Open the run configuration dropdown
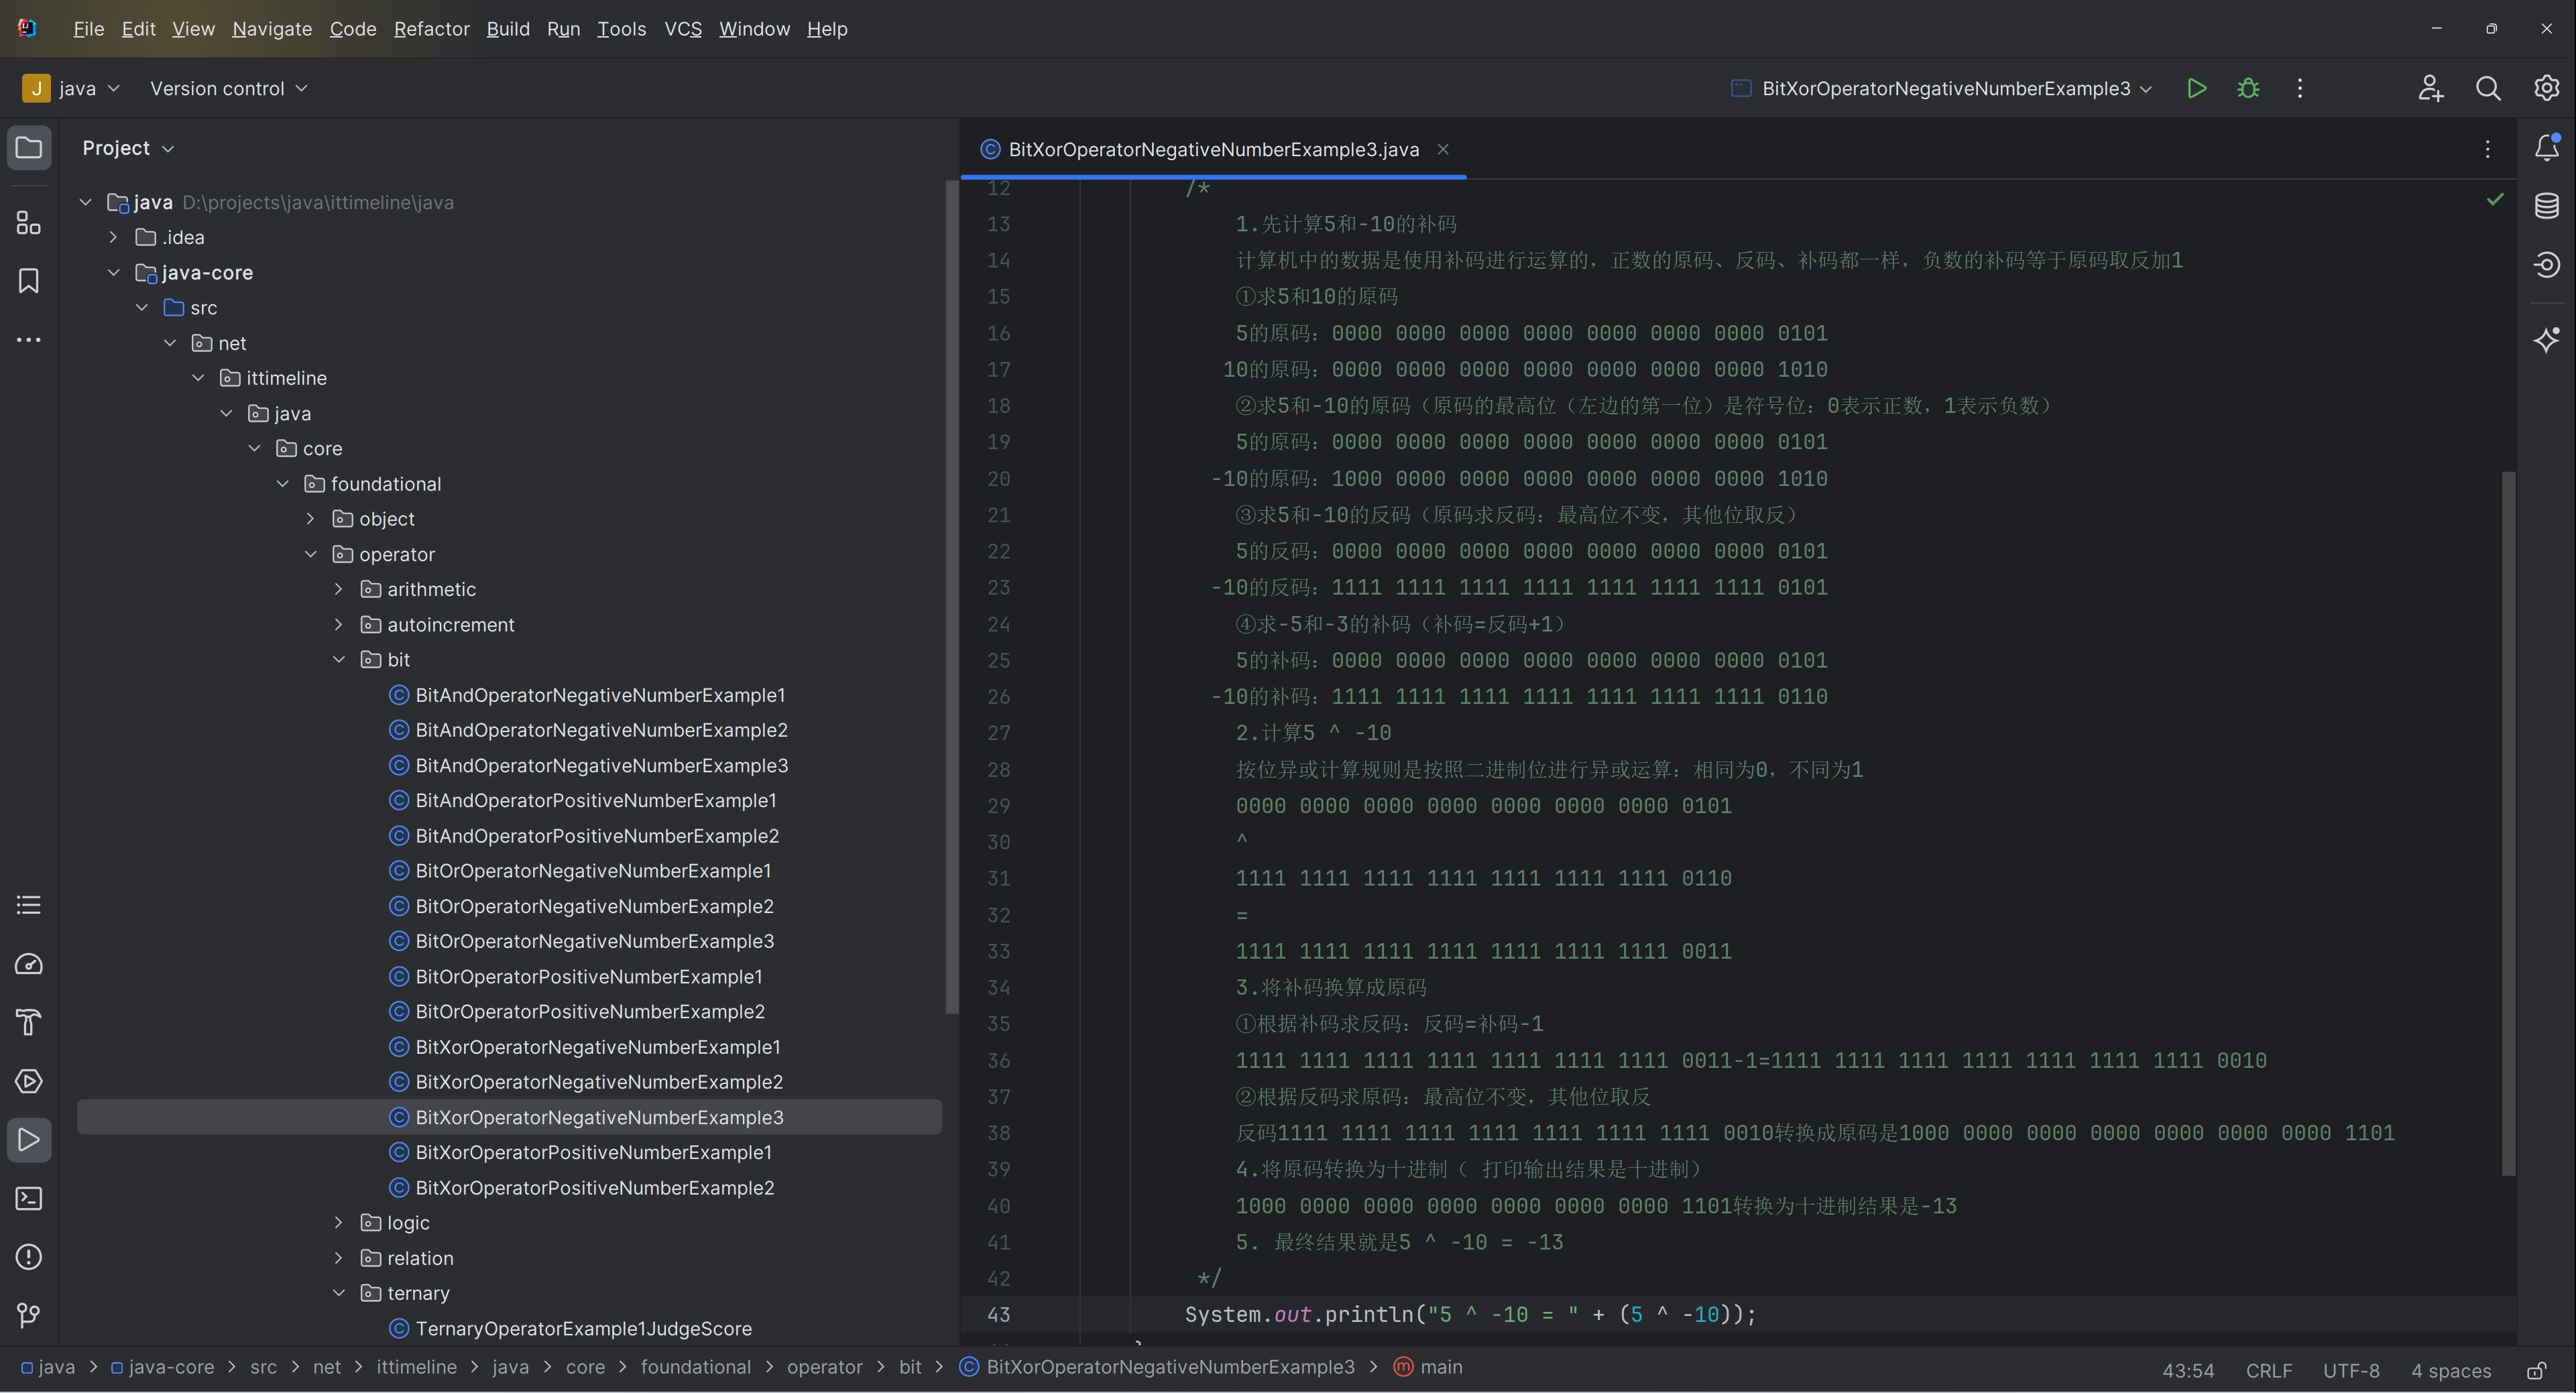2576x1393 pixels. pos(1941,88)
